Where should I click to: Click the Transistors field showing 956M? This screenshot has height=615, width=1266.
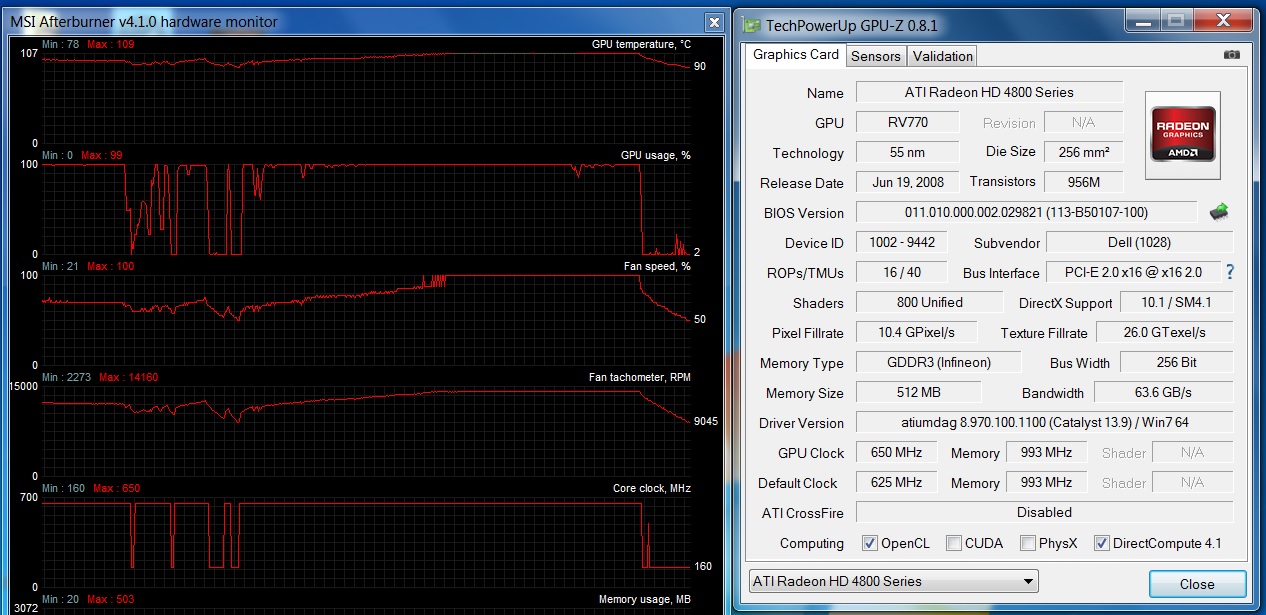tap(1083, 182)
